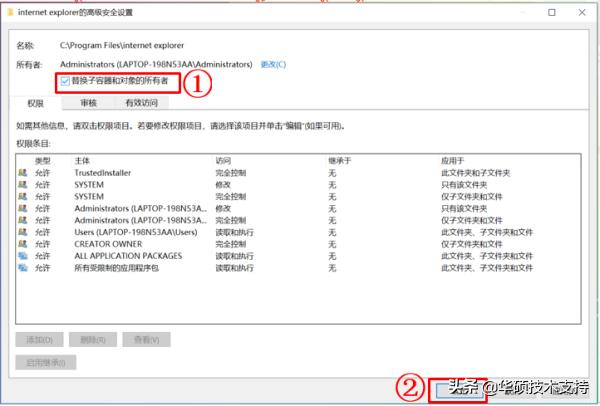Click 完全控制 in the TrustedInstaller row
600x406 pixels.
(x=231, y=173)
